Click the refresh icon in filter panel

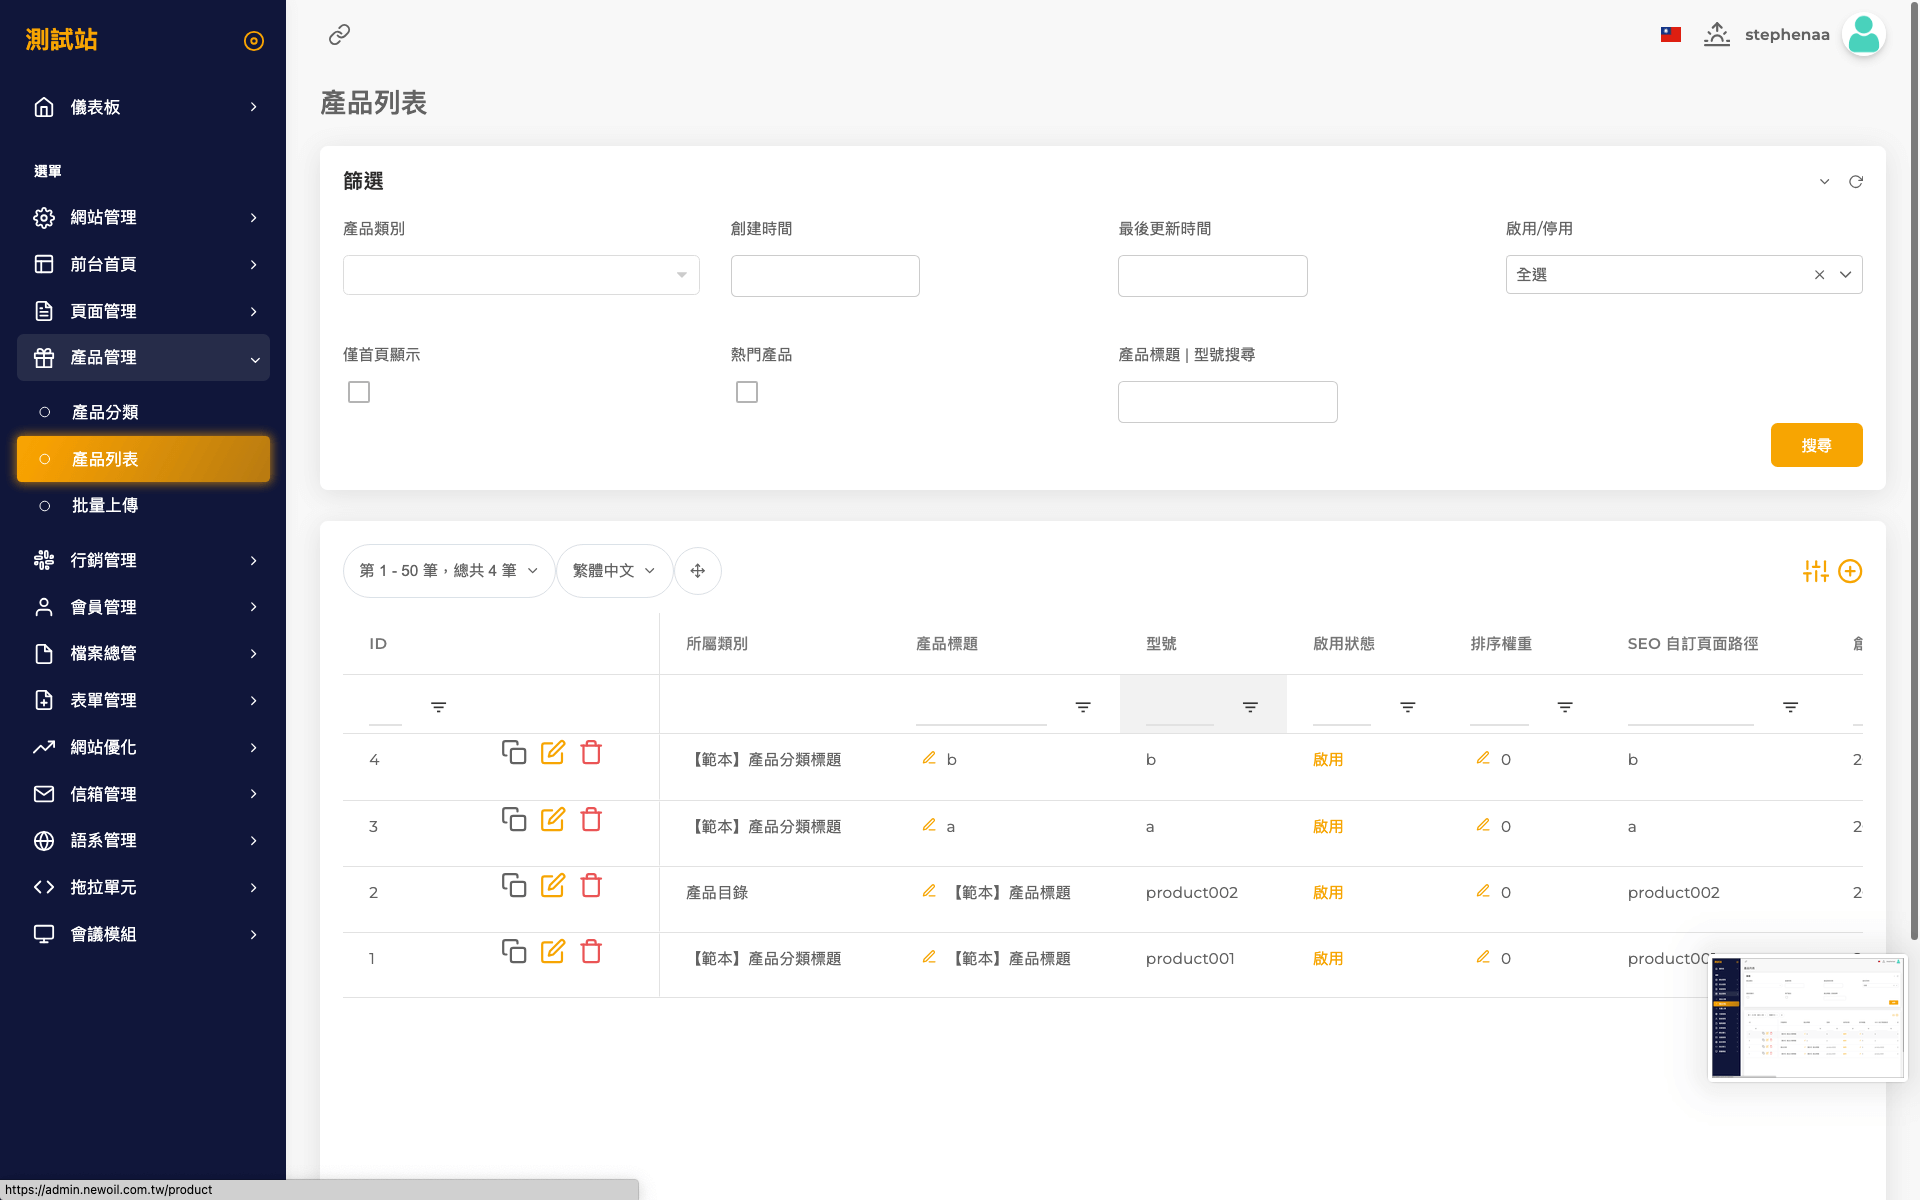click(x=1856, y=182)
